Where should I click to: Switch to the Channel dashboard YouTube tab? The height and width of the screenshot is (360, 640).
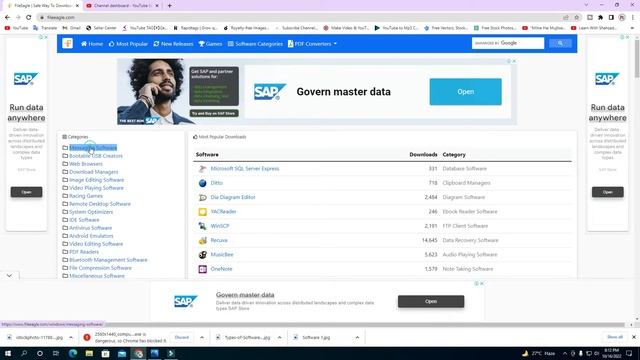122,6
